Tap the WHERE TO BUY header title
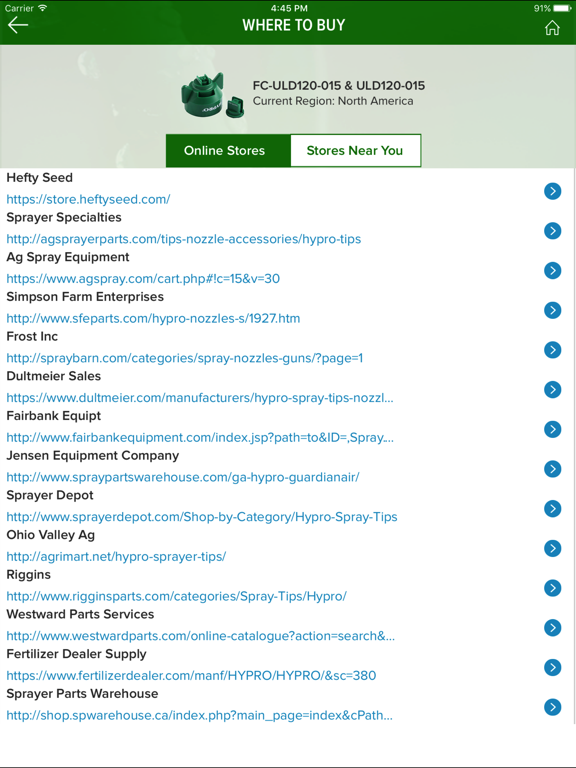The image size is (576, 768). point(293,25)
